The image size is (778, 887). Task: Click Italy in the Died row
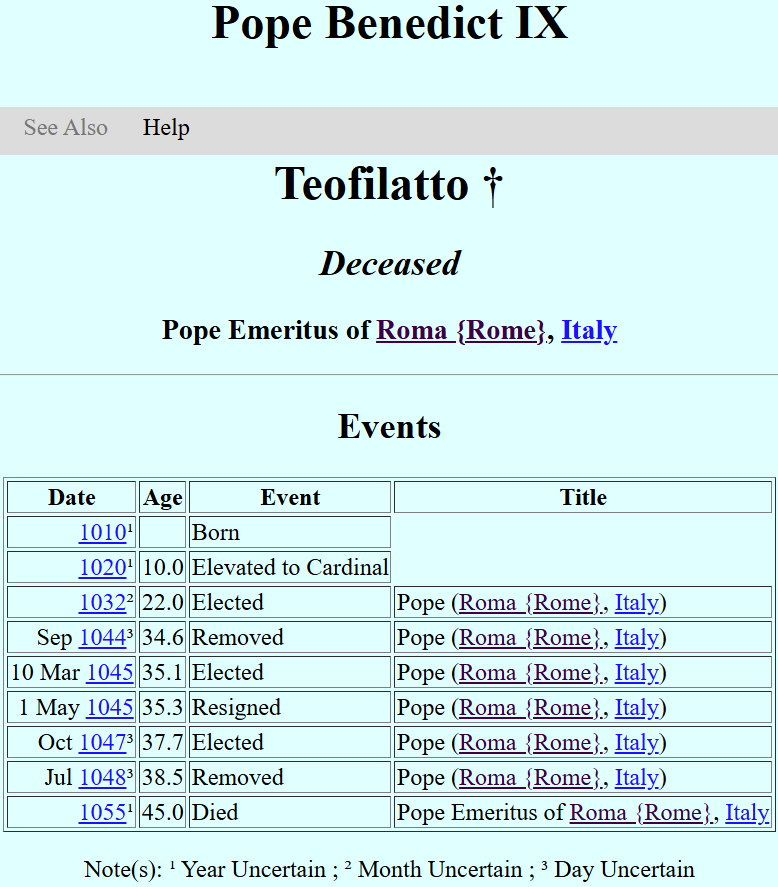[x=747, y=813]
